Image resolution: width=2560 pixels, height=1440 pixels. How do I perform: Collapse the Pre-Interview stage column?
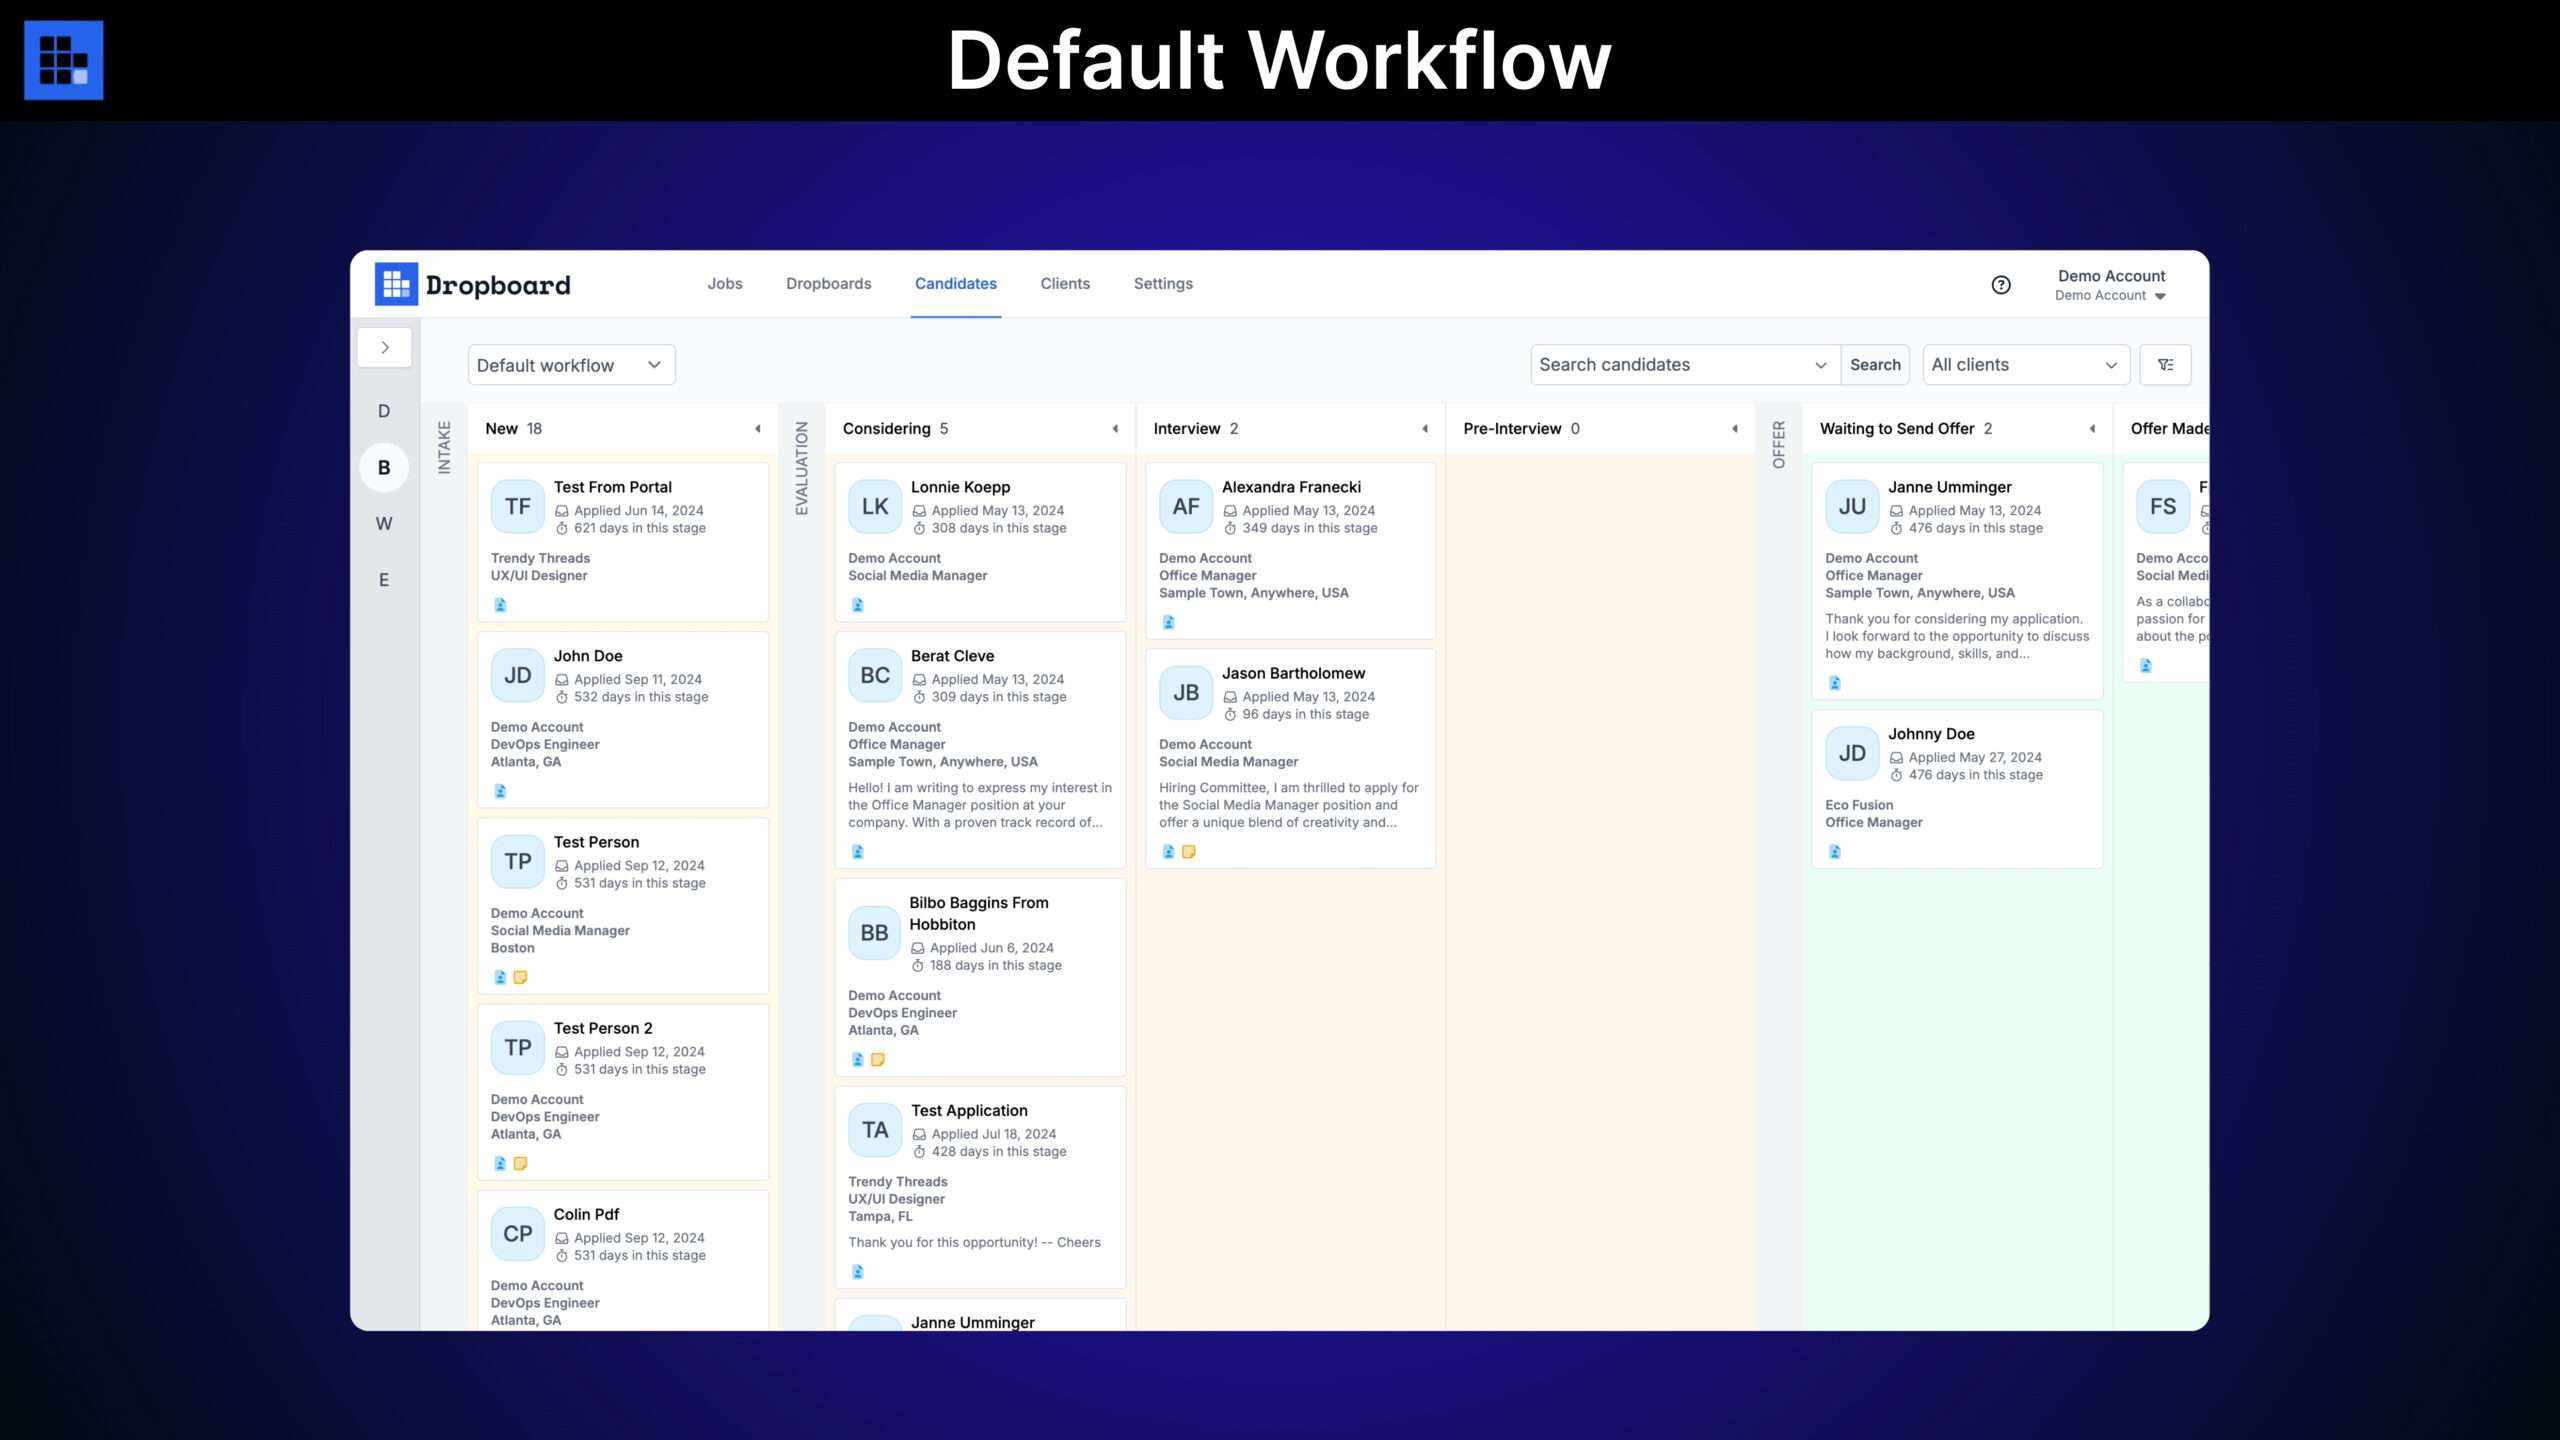[x=1734, y=429]
